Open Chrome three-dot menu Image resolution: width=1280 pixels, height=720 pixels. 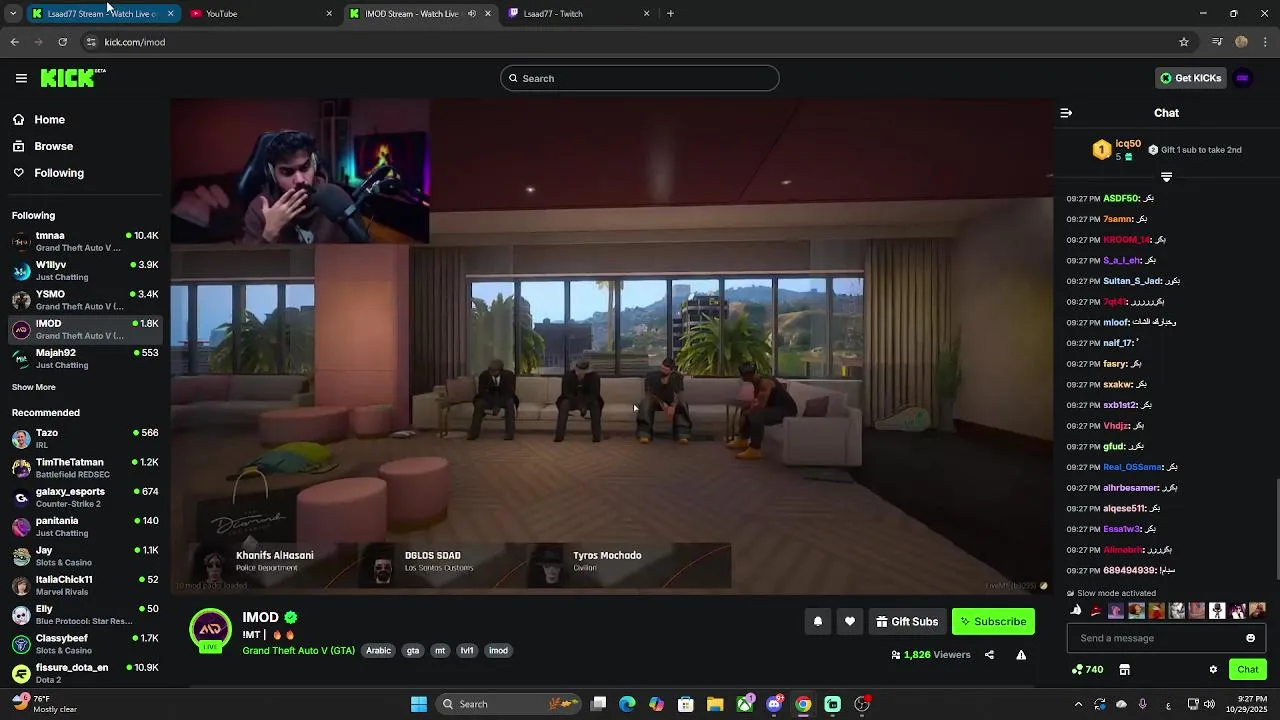click(1266, 42)
